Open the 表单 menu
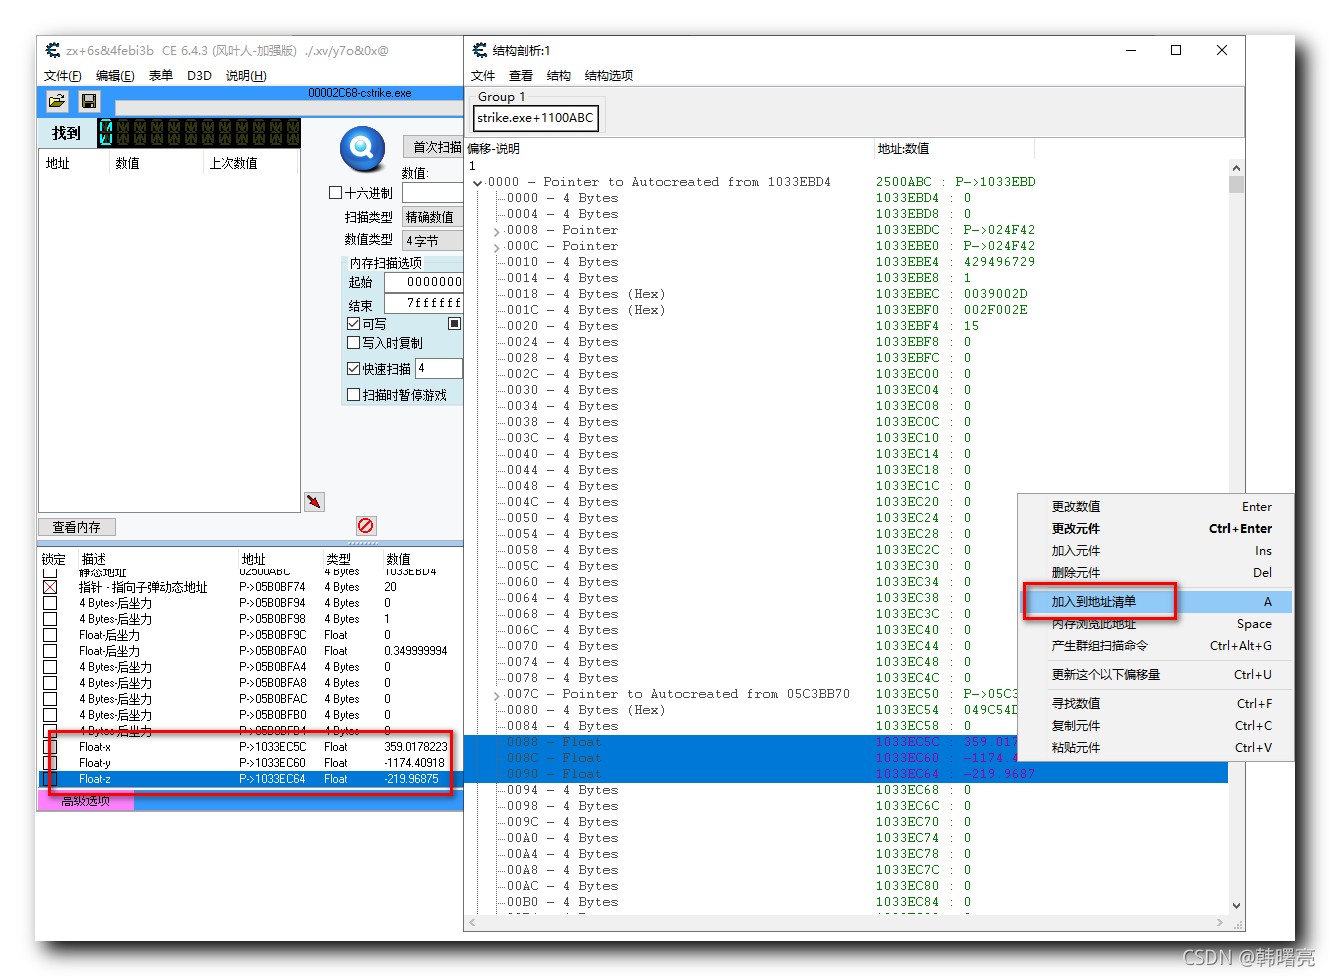Viewport: 1330px width, 976px height. [160, 76]
